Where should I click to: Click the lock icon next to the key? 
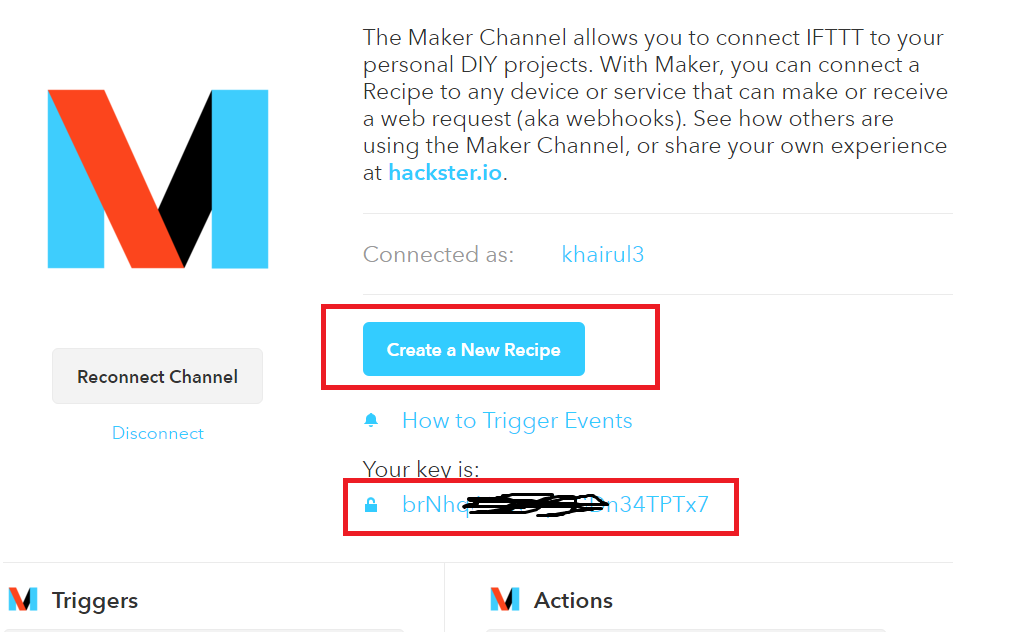click(372, 505)
